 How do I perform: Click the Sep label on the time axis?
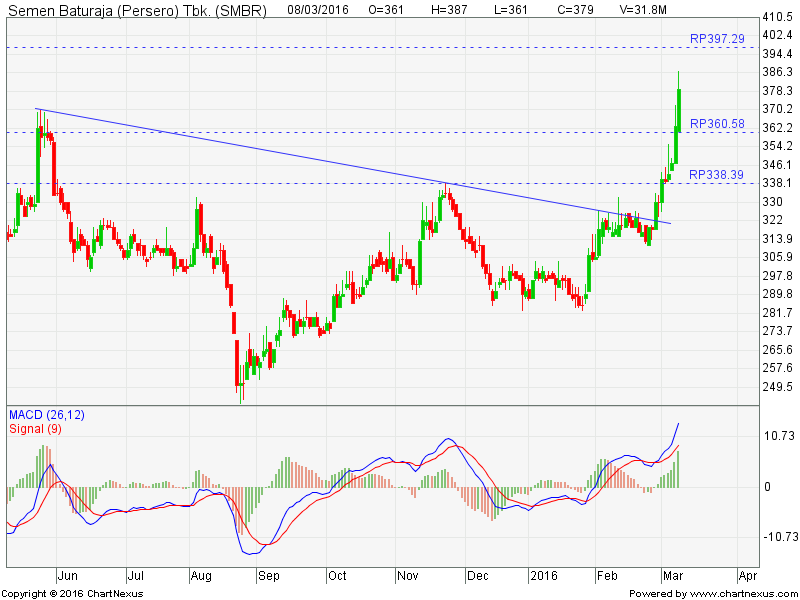[269, 577]
